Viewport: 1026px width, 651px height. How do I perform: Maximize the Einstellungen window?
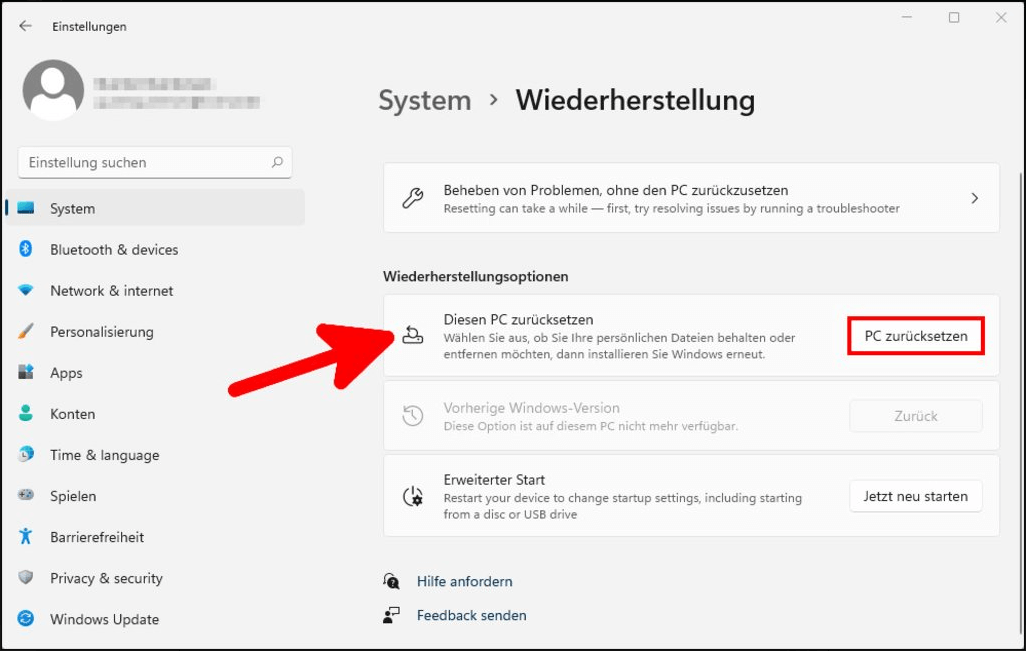coord(954,18)
